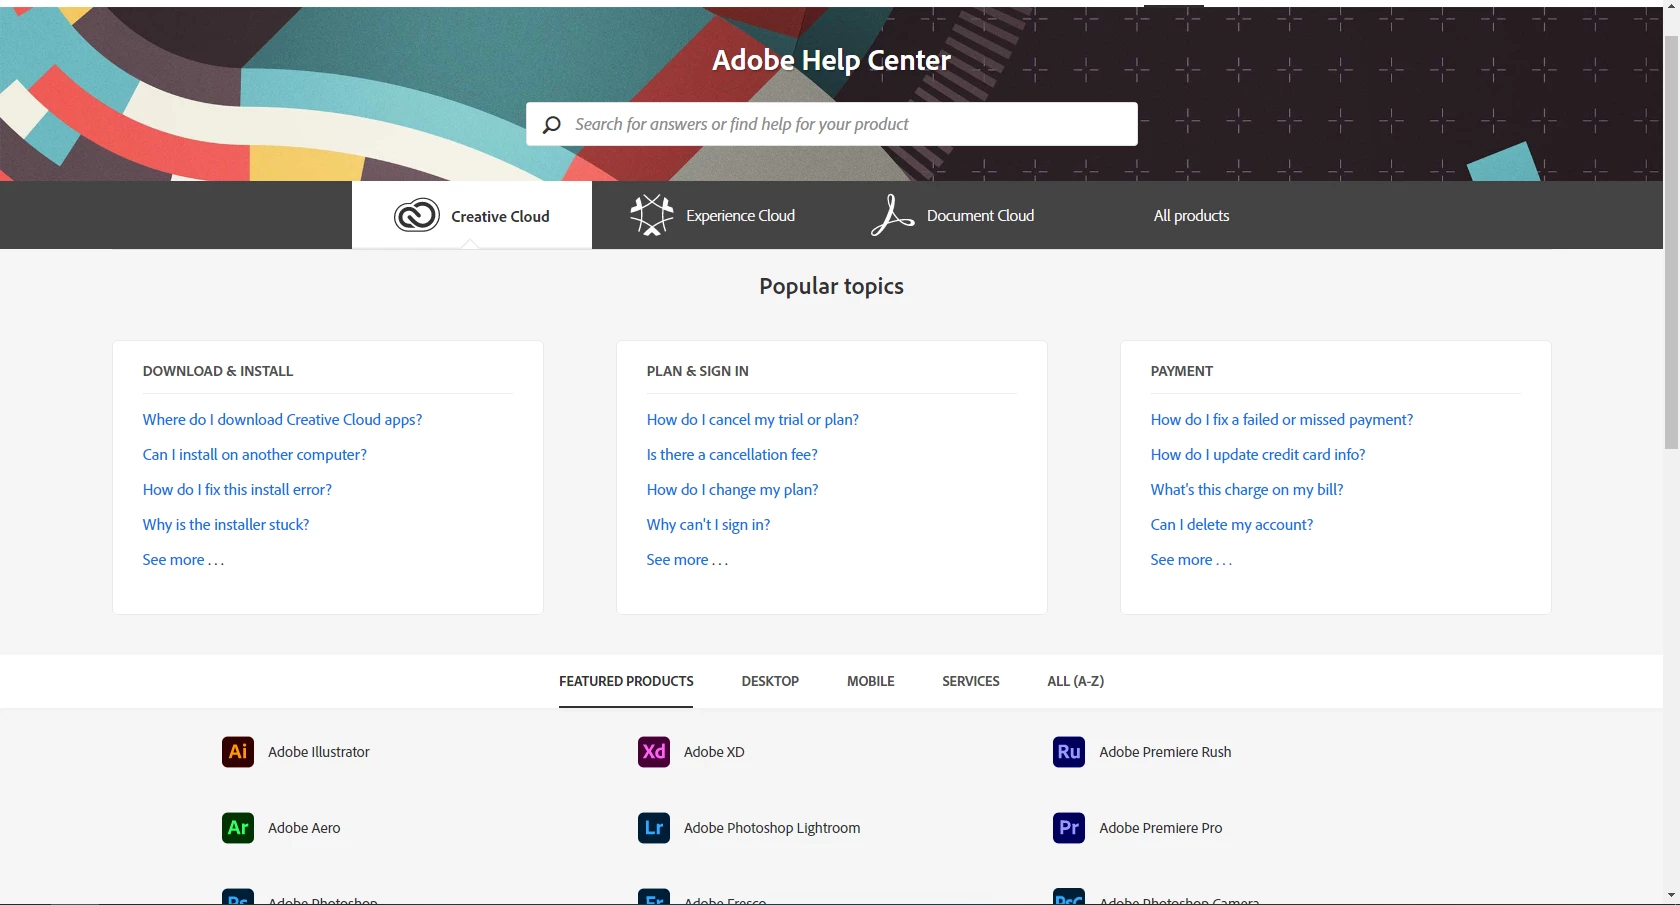Select the All (A-Z) products tab
This screenshot has width=1680, height=905.
point(1076,681)
